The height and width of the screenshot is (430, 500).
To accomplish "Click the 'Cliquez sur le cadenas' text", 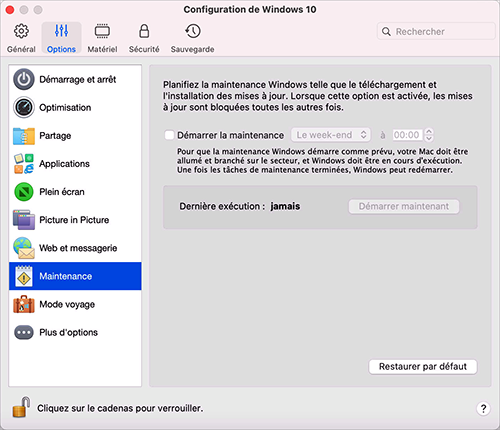I will 120,408.
